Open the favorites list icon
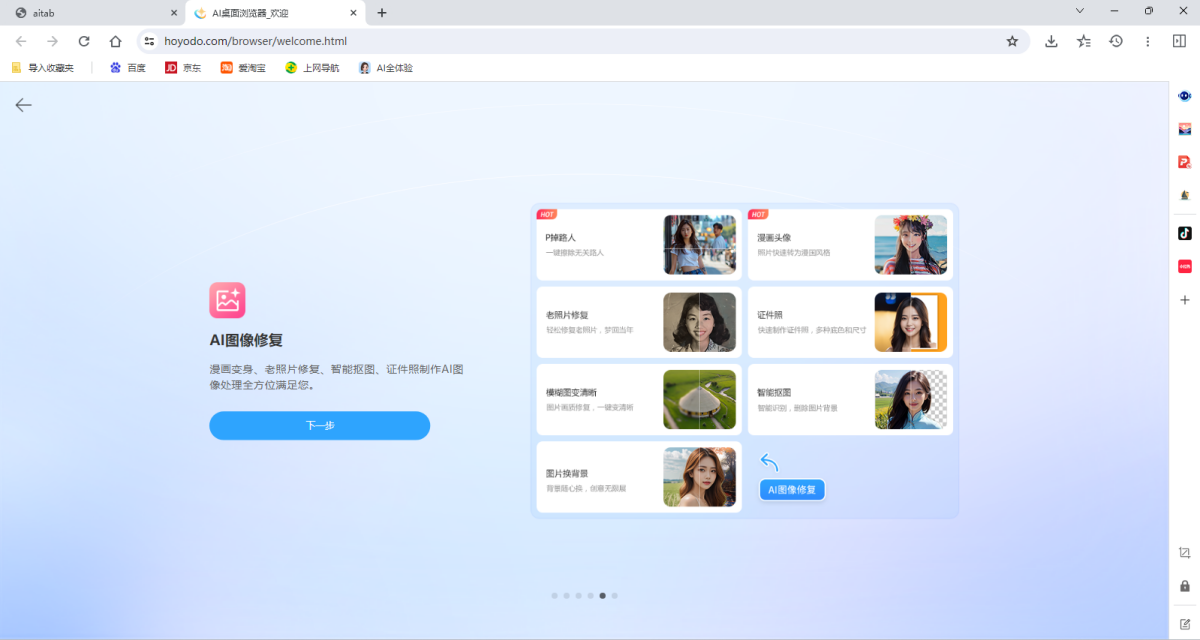 pyautogui.click(x=1084, y=41)
